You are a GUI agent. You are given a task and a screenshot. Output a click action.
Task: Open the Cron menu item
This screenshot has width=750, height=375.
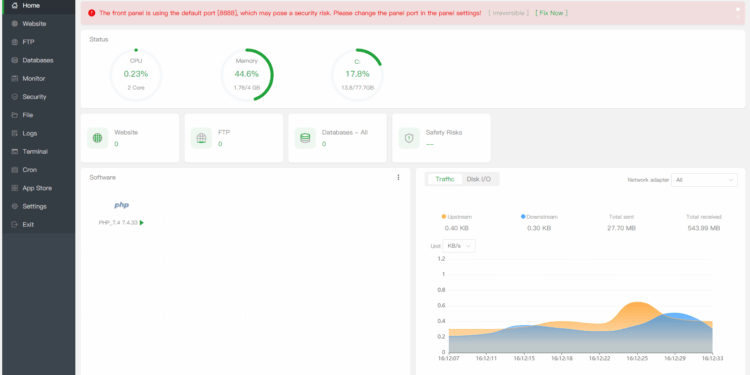(39, 170)
